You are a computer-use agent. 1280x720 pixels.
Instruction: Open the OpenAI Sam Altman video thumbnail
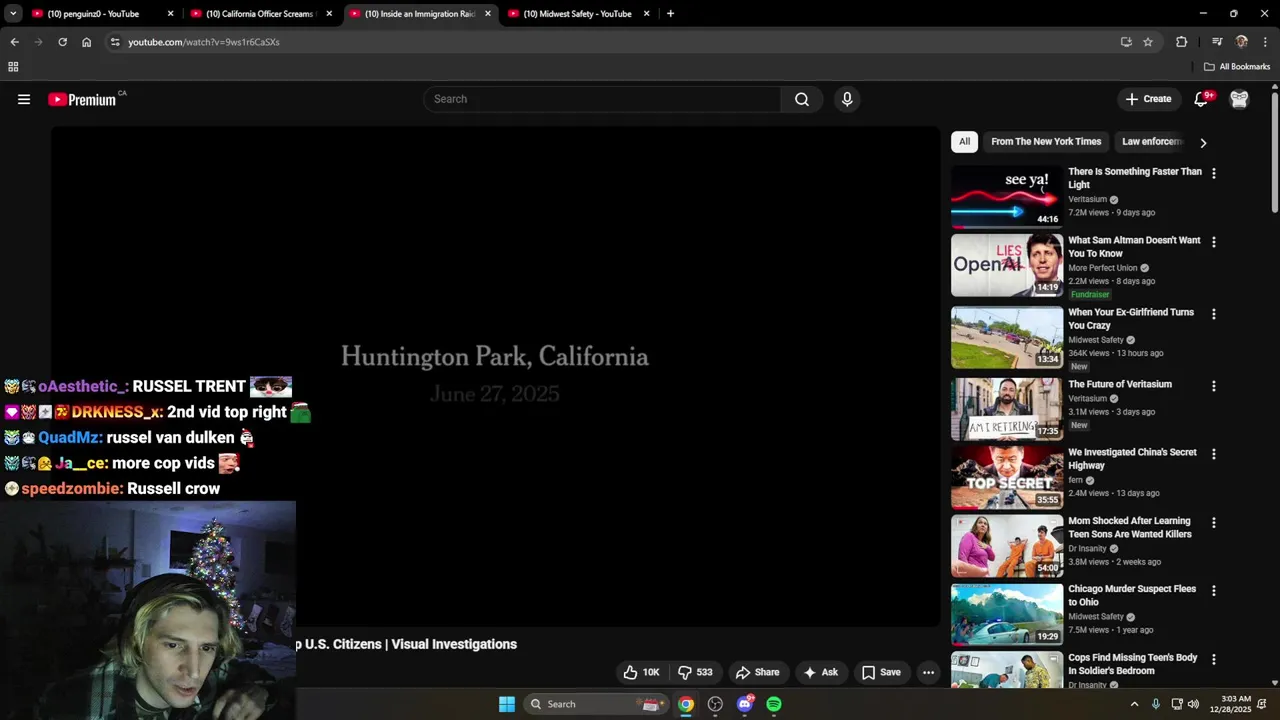tap(1007, 265)
